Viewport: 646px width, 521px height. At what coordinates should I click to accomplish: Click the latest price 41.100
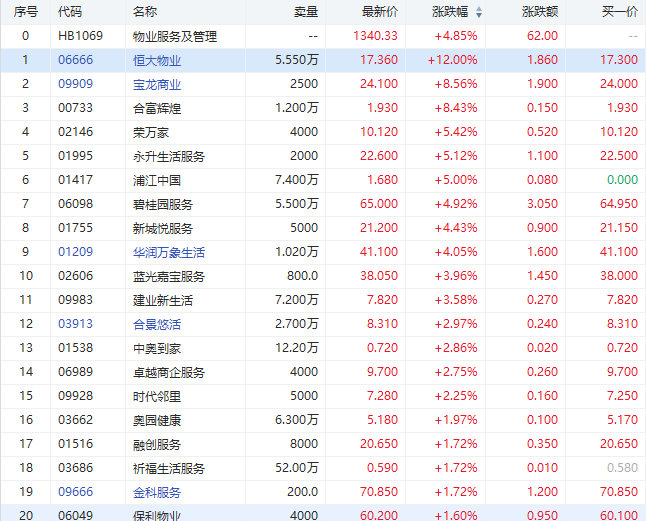coord(379,252)
